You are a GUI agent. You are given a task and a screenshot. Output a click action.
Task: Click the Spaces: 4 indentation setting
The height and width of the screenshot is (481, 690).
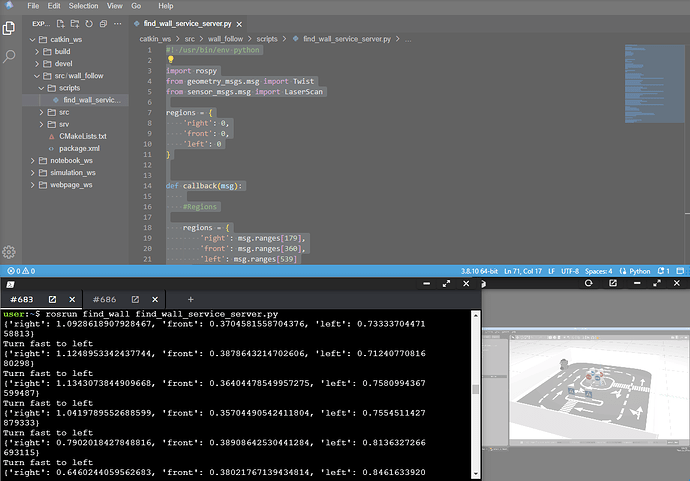point(598,271)
